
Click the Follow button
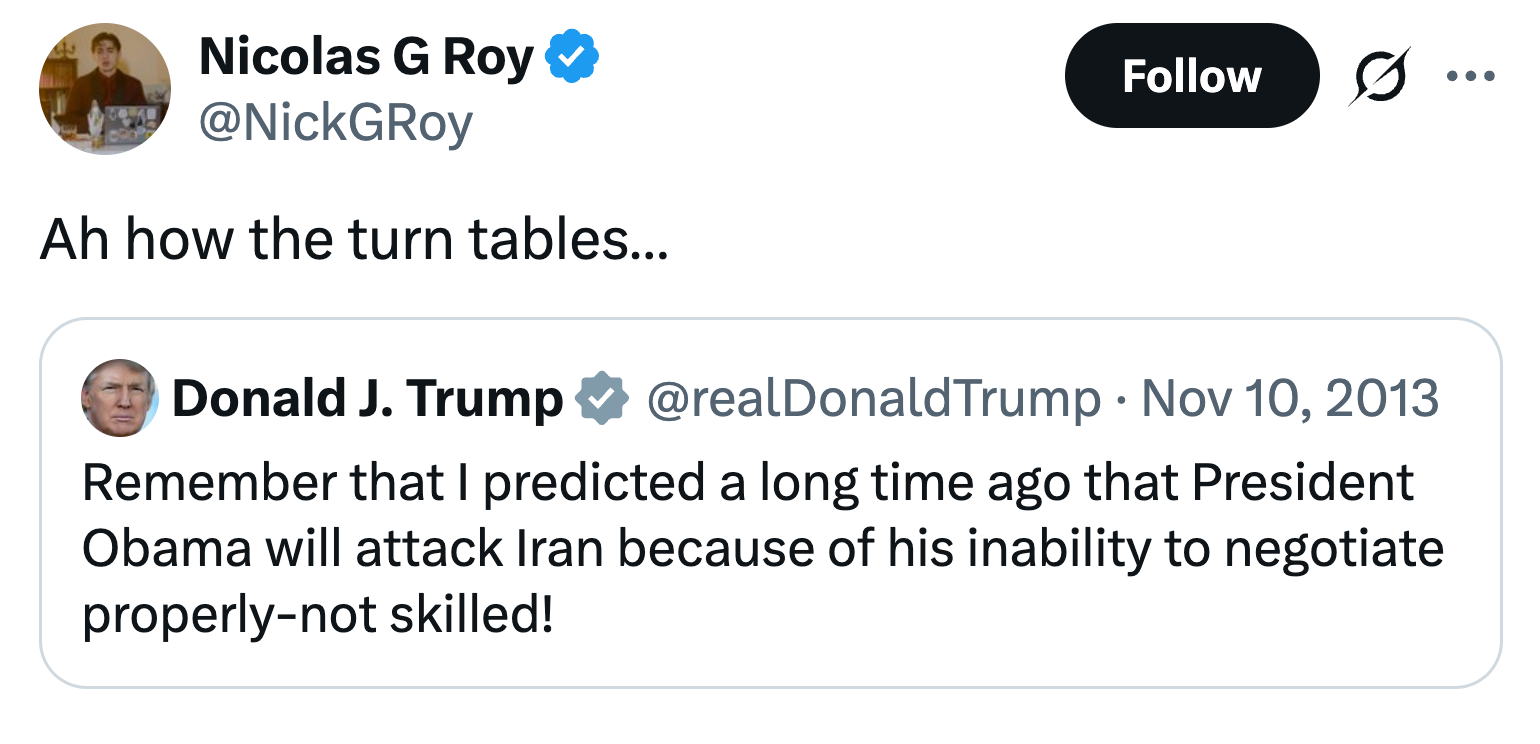coord(1190,76)
